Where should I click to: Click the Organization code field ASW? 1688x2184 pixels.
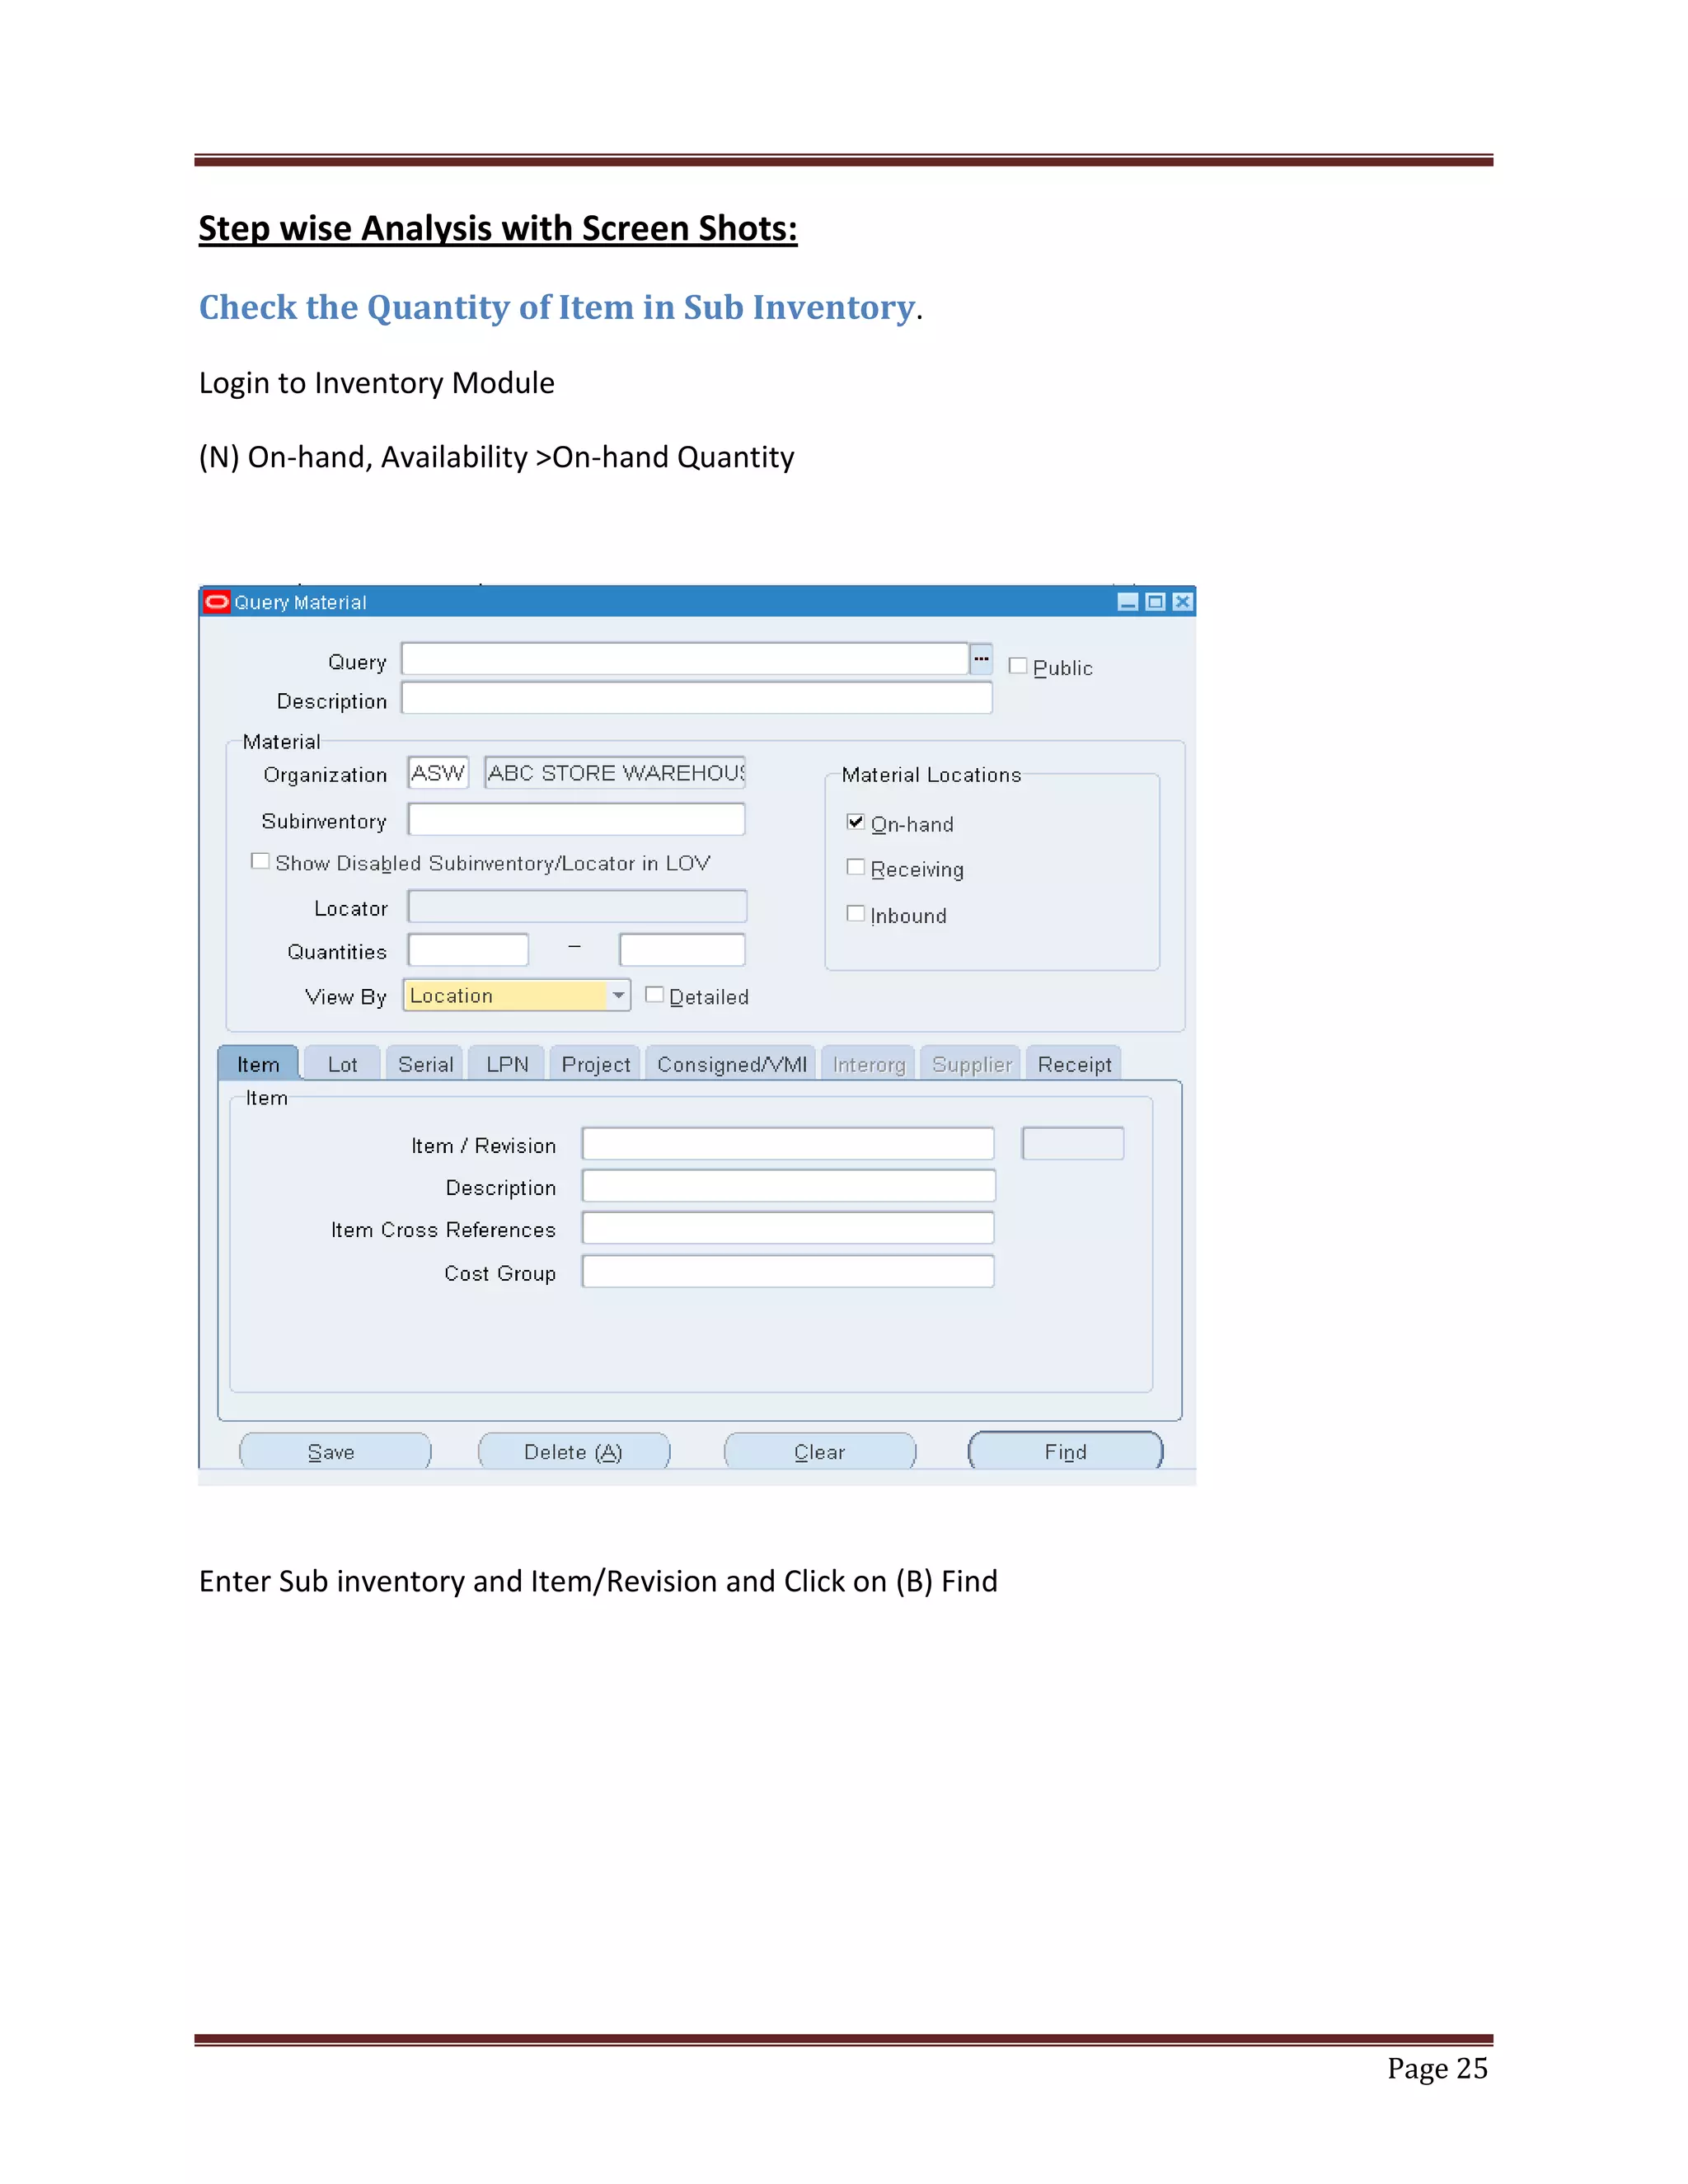tap(438, 773)
